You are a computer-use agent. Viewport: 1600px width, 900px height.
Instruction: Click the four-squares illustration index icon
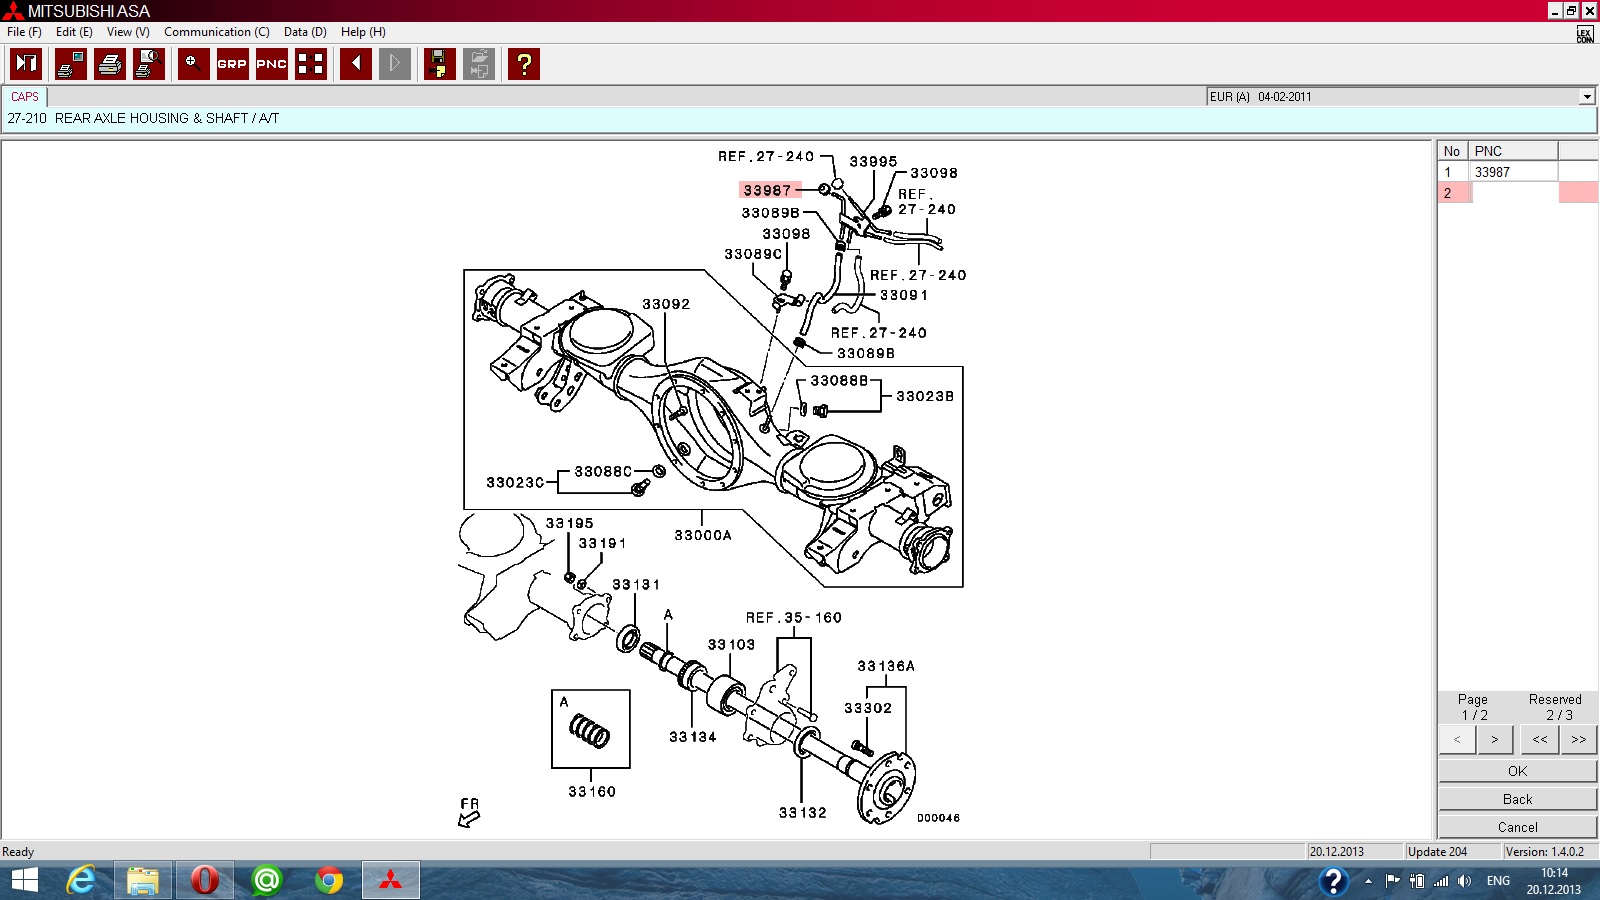point(311,64)
